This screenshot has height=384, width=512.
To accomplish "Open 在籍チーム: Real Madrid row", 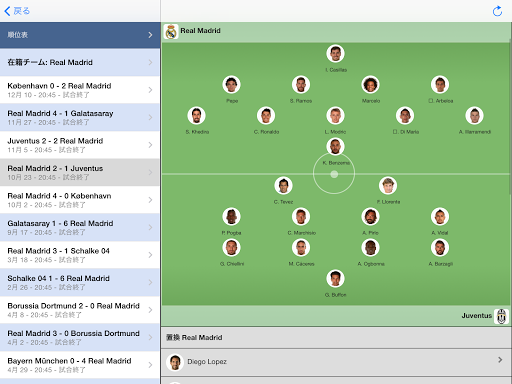I will pyautogui.click(x=80, y=62).
